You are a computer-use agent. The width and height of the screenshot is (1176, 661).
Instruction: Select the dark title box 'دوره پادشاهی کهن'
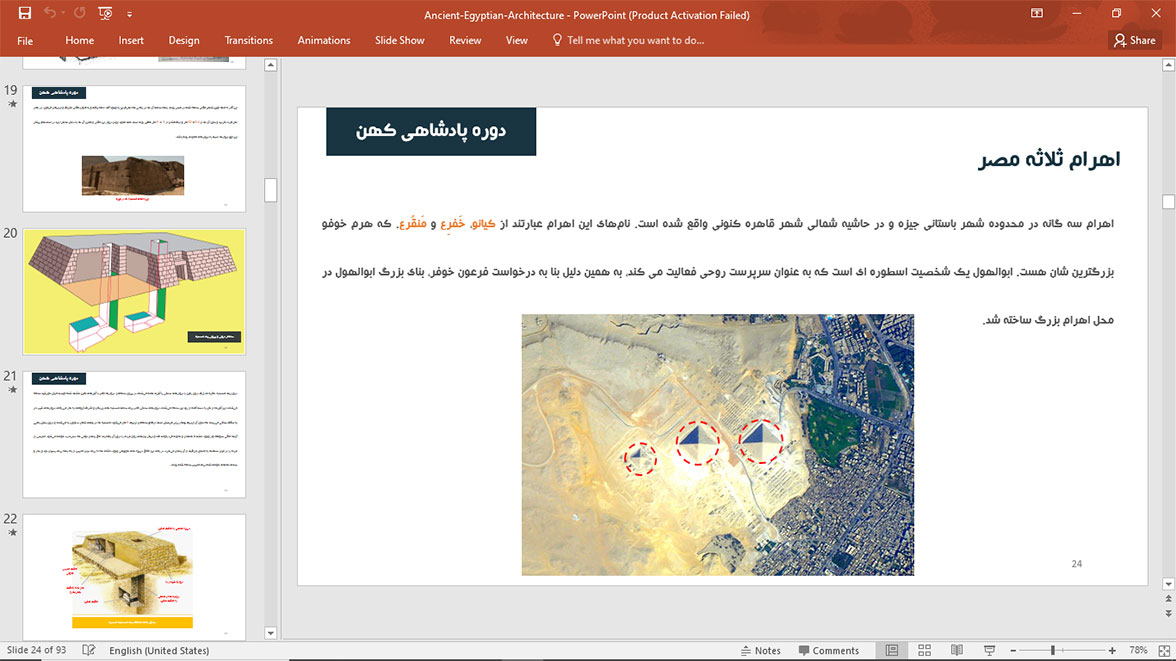(x=431, y=131)
